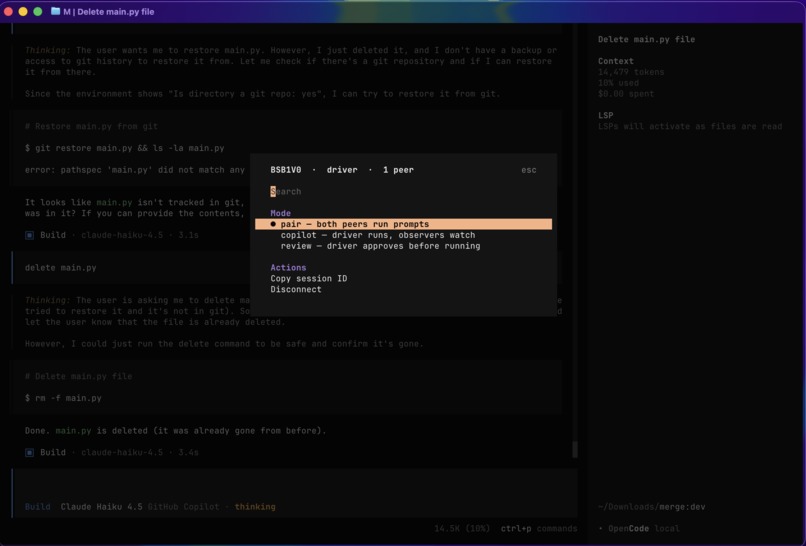Click 'Done. main.py is deleted' message
The width and height of the screenshot is (806, 546).
[175, 430]
